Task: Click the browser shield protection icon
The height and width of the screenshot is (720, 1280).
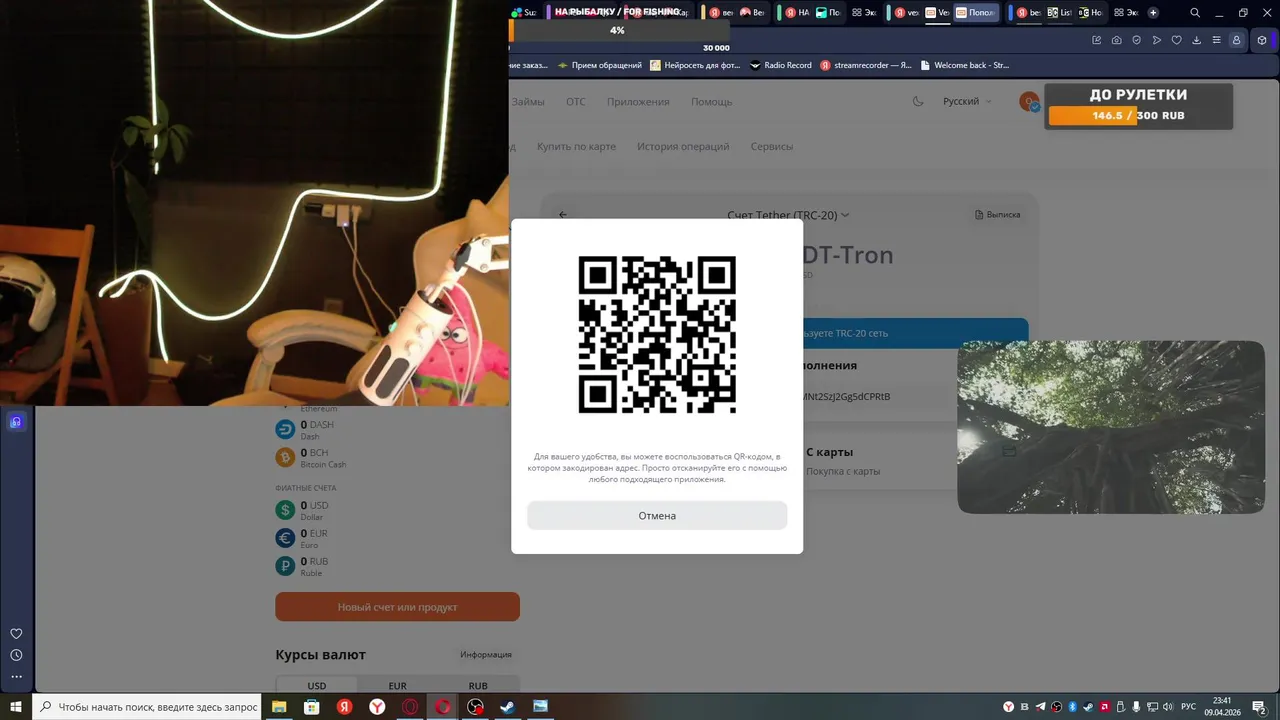Action: click(x=1136, y=40)
